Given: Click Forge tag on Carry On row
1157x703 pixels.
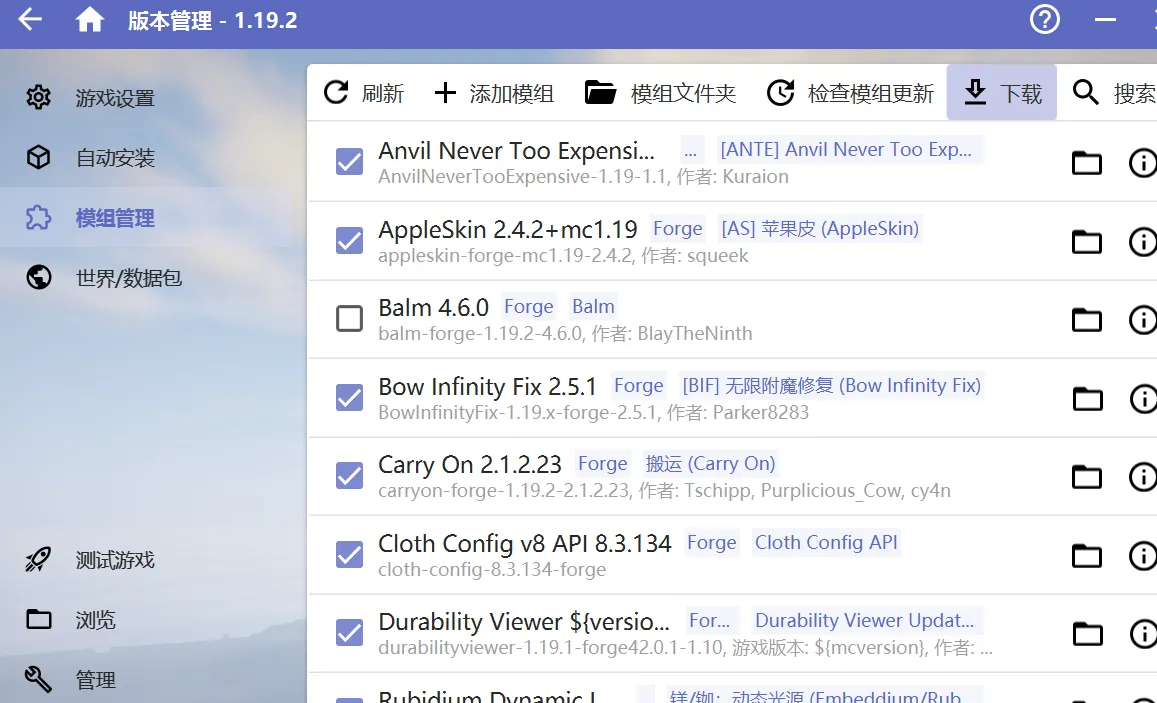Looking at the screenshot, I should (x=603, y=463).
